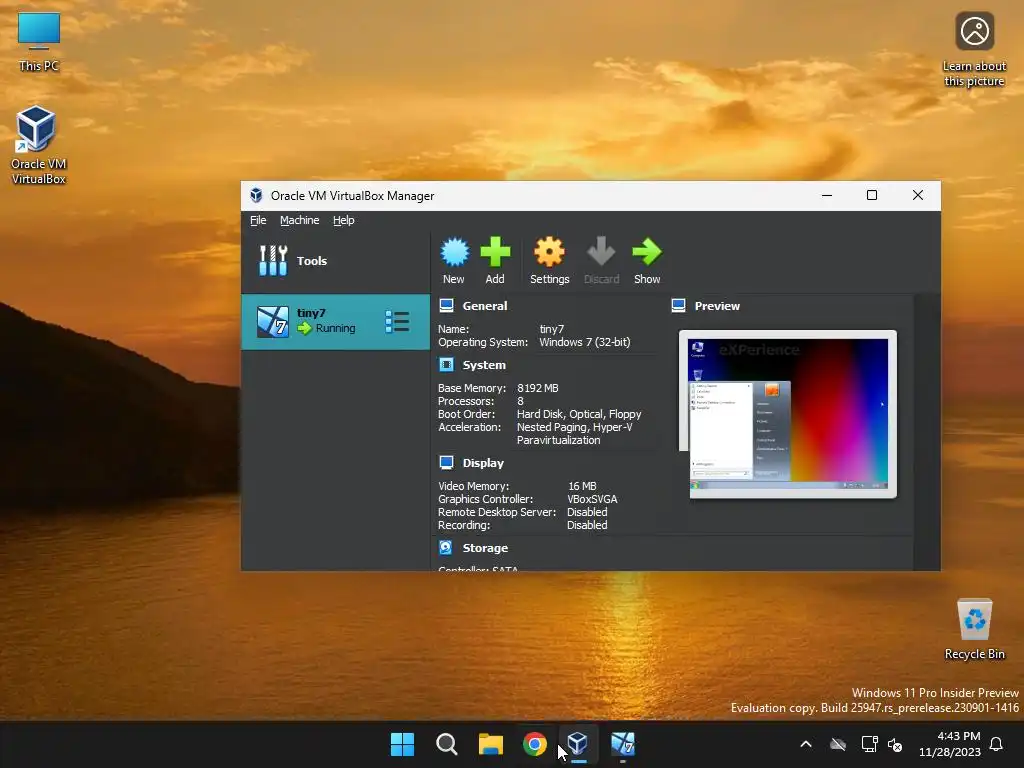Open Oracle VM VirtualBox desktop shortcut
Viewport: 1024px width, 768px height.
point(39,145)
